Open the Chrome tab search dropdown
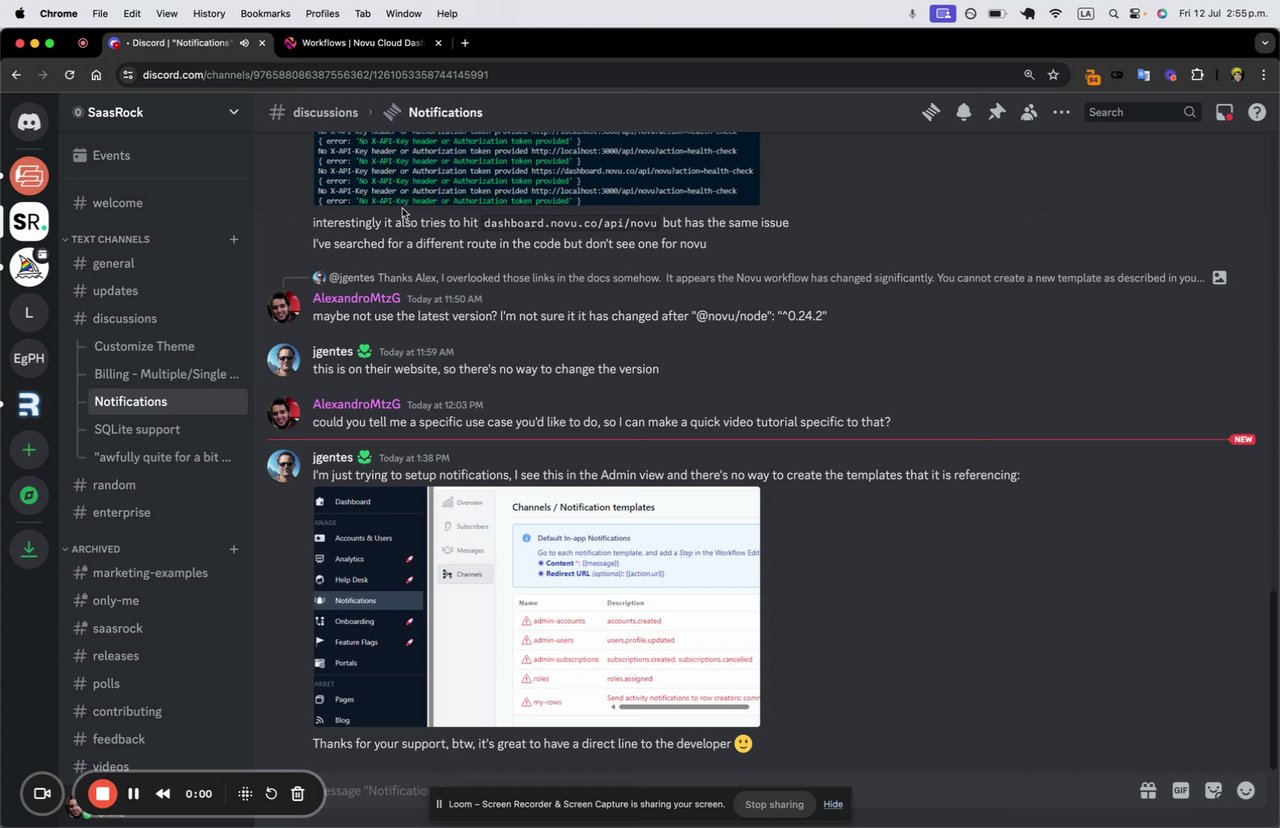Viewport: 1280px width, 828px height. click(x=1265, y=43)
